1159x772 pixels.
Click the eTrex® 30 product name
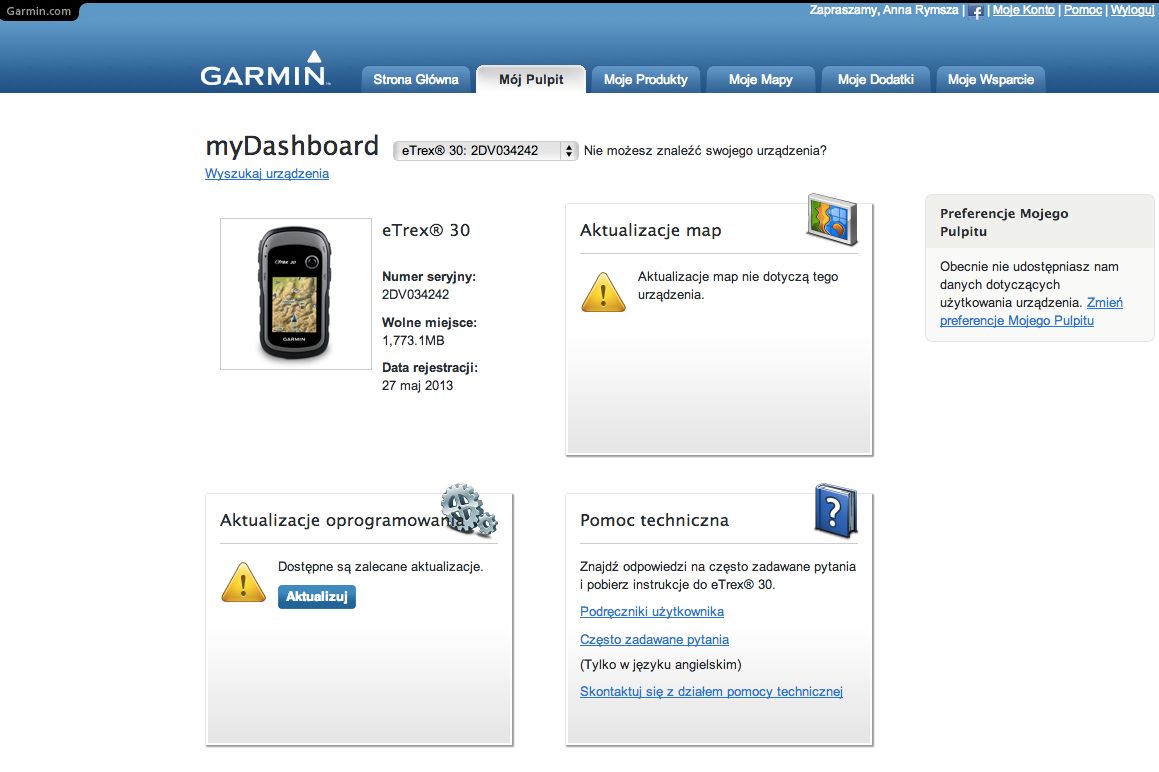[426, 230]
